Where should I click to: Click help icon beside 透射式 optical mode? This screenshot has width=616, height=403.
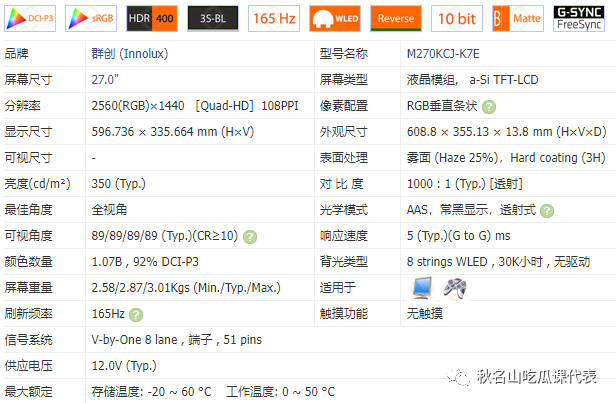click(547, 211)
